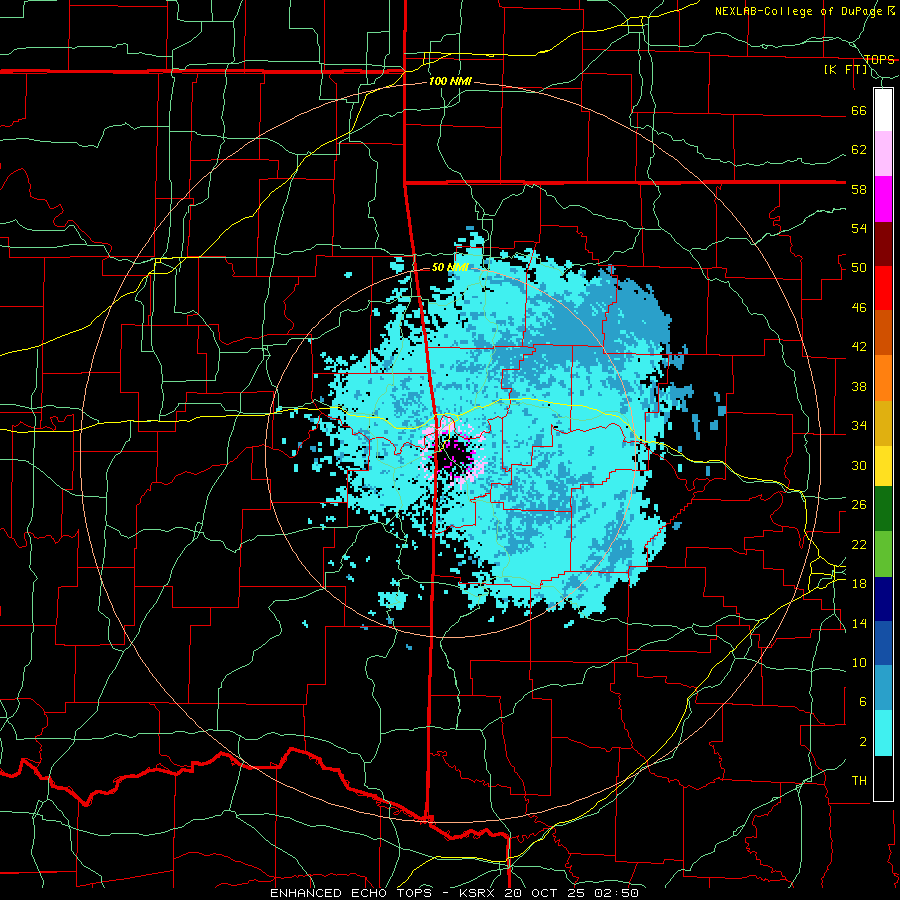
Task: Click the steel blue legend color block
Action: [883, 687]
